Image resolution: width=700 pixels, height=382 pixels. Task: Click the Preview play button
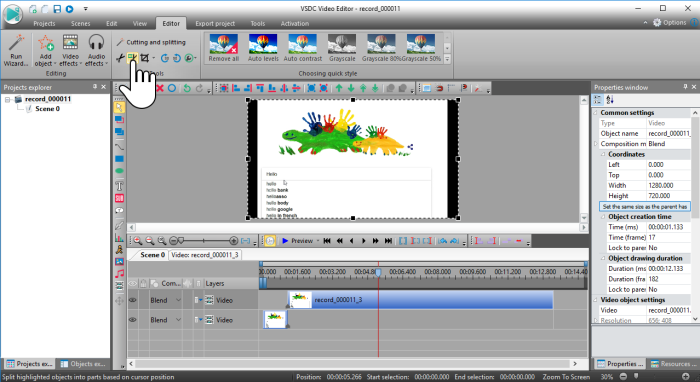(x=297, y=241)
